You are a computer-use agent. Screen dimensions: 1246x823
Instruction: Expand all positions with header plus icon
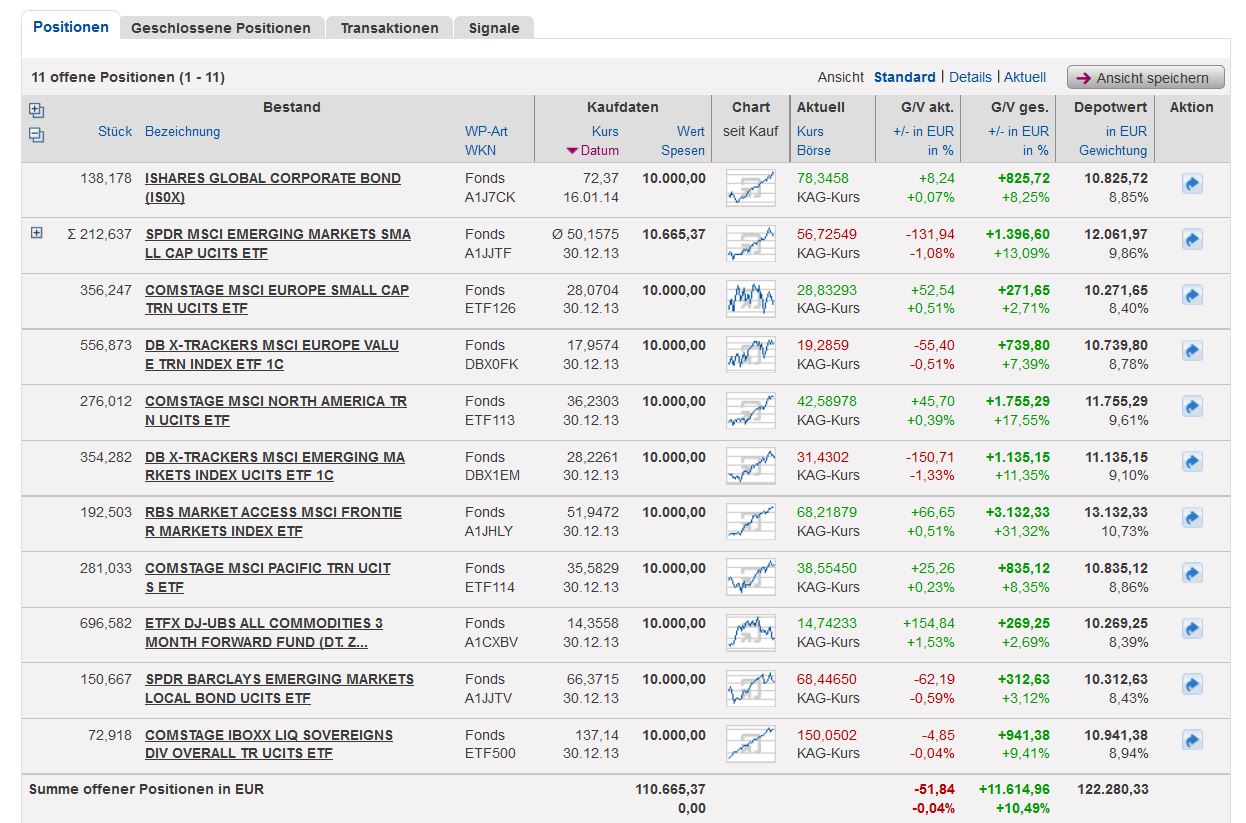tap(37, 111)
